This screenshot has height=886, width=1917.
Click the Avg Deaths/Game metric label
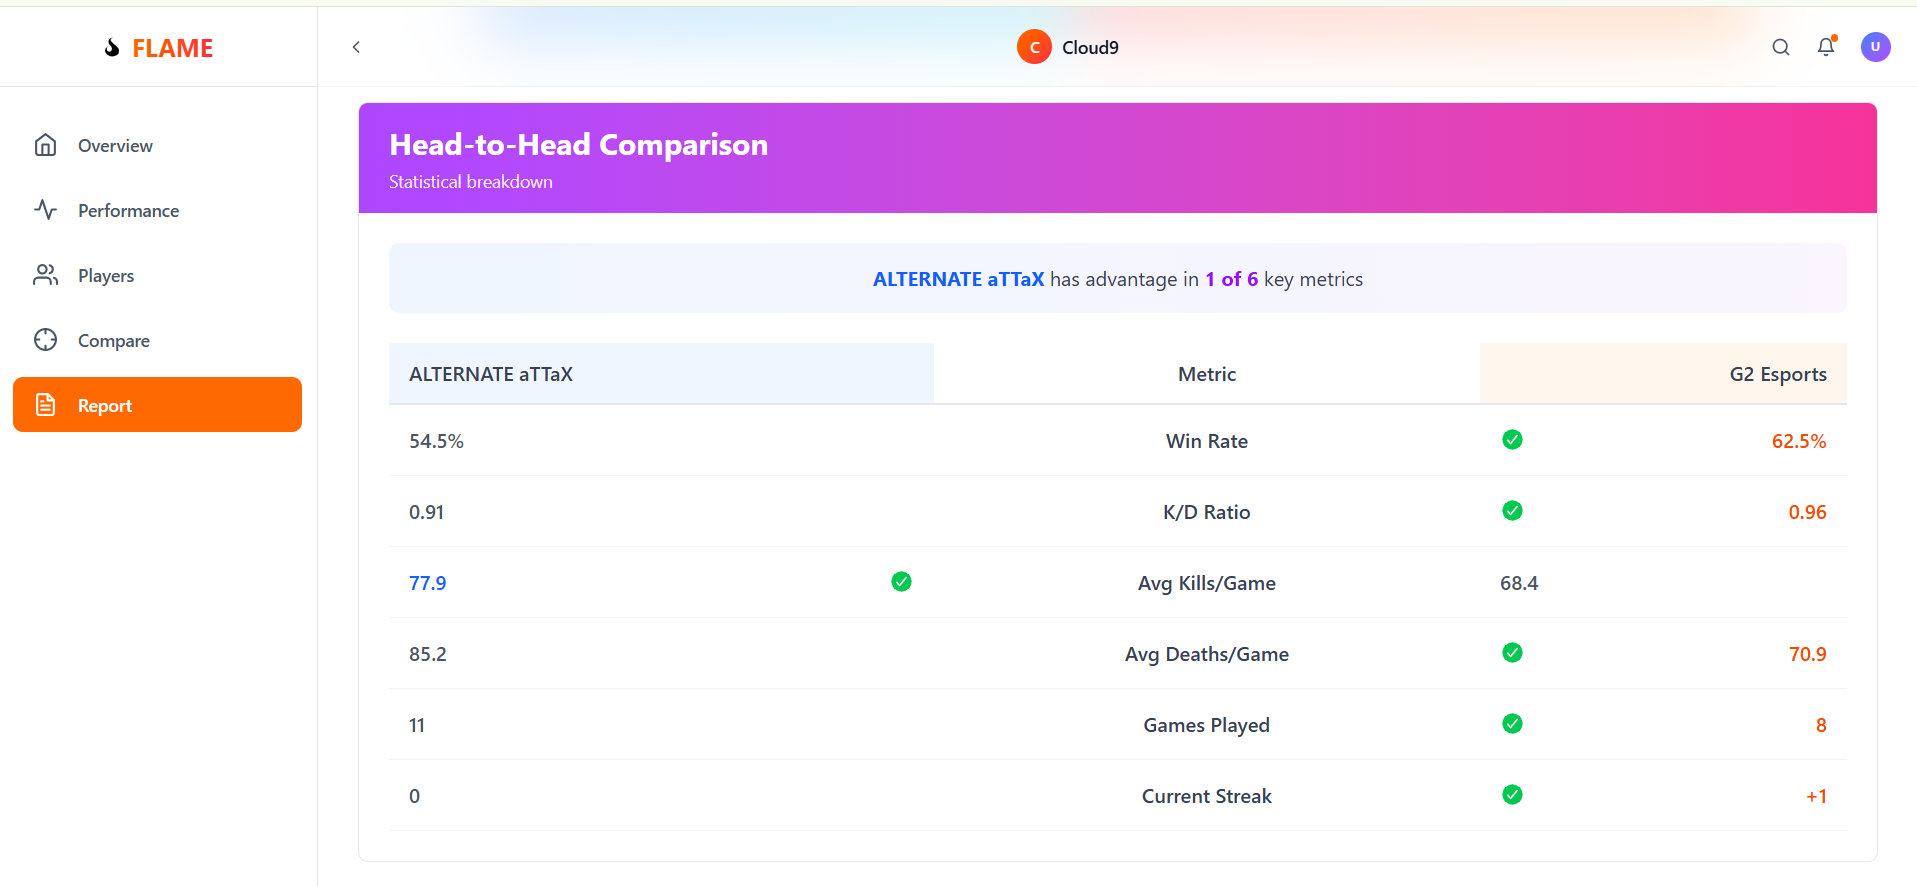pos(1207,654)
